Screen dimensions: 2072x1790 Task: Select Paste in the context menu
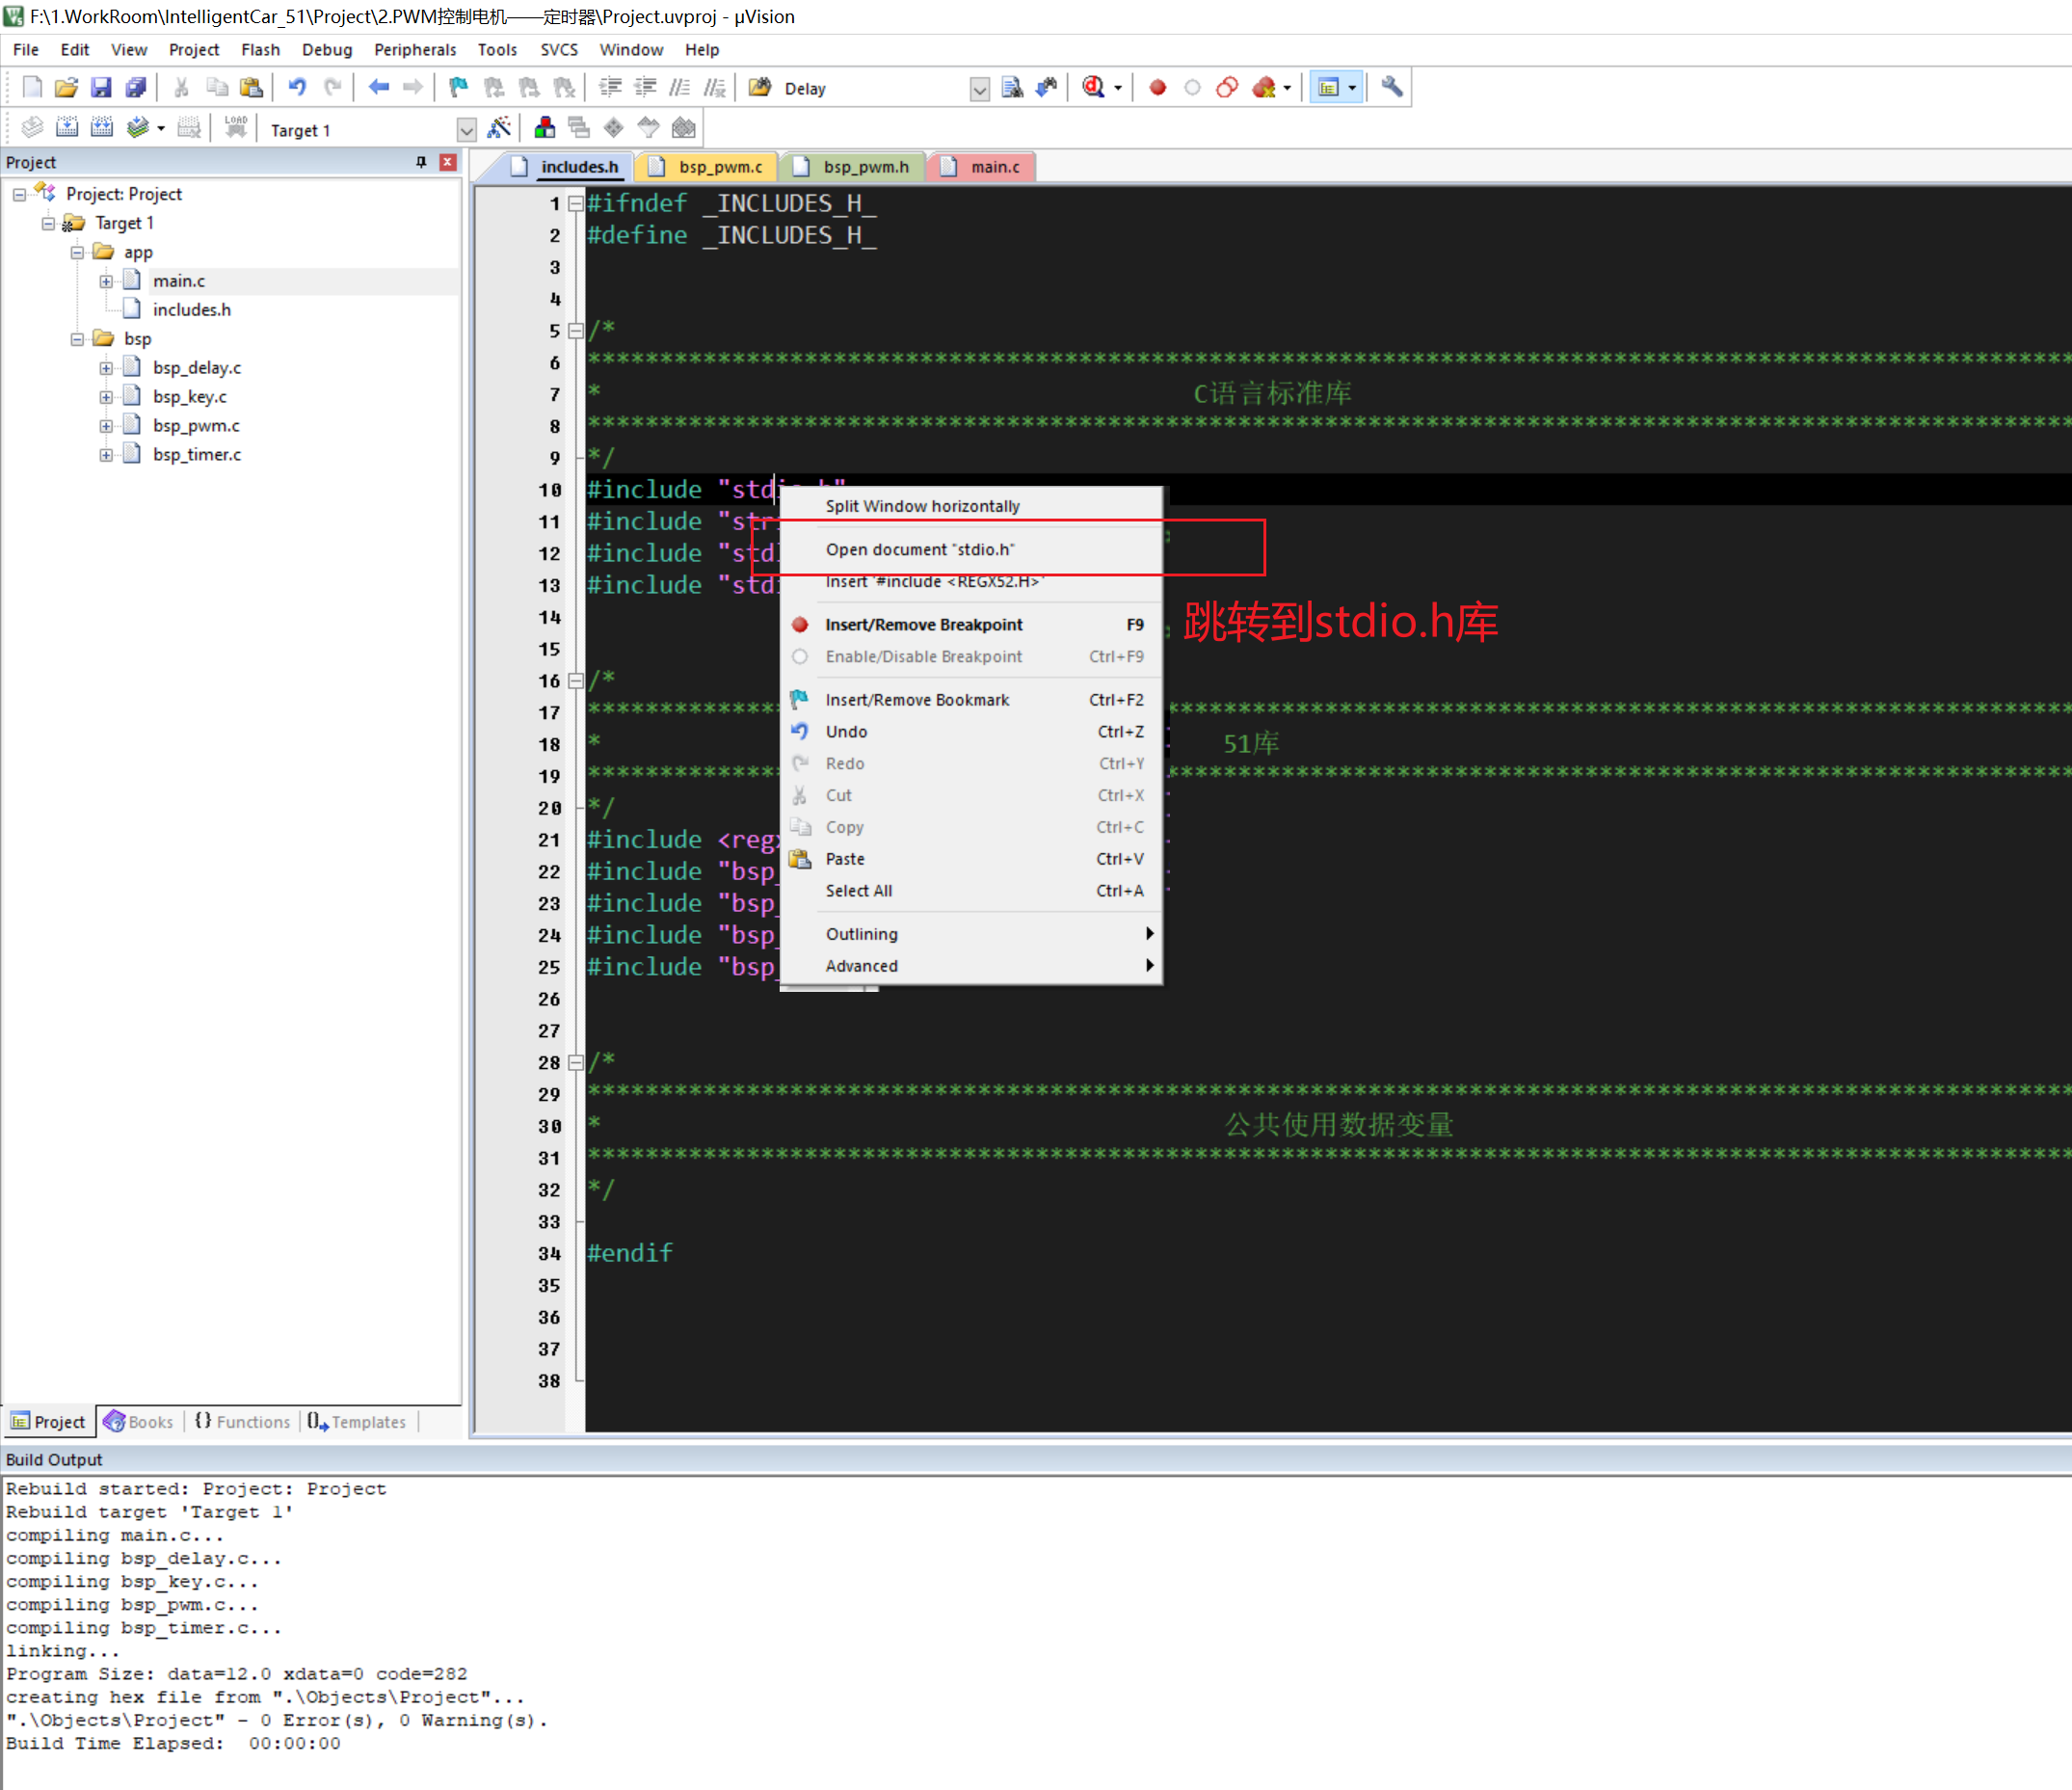coord(970,860)
